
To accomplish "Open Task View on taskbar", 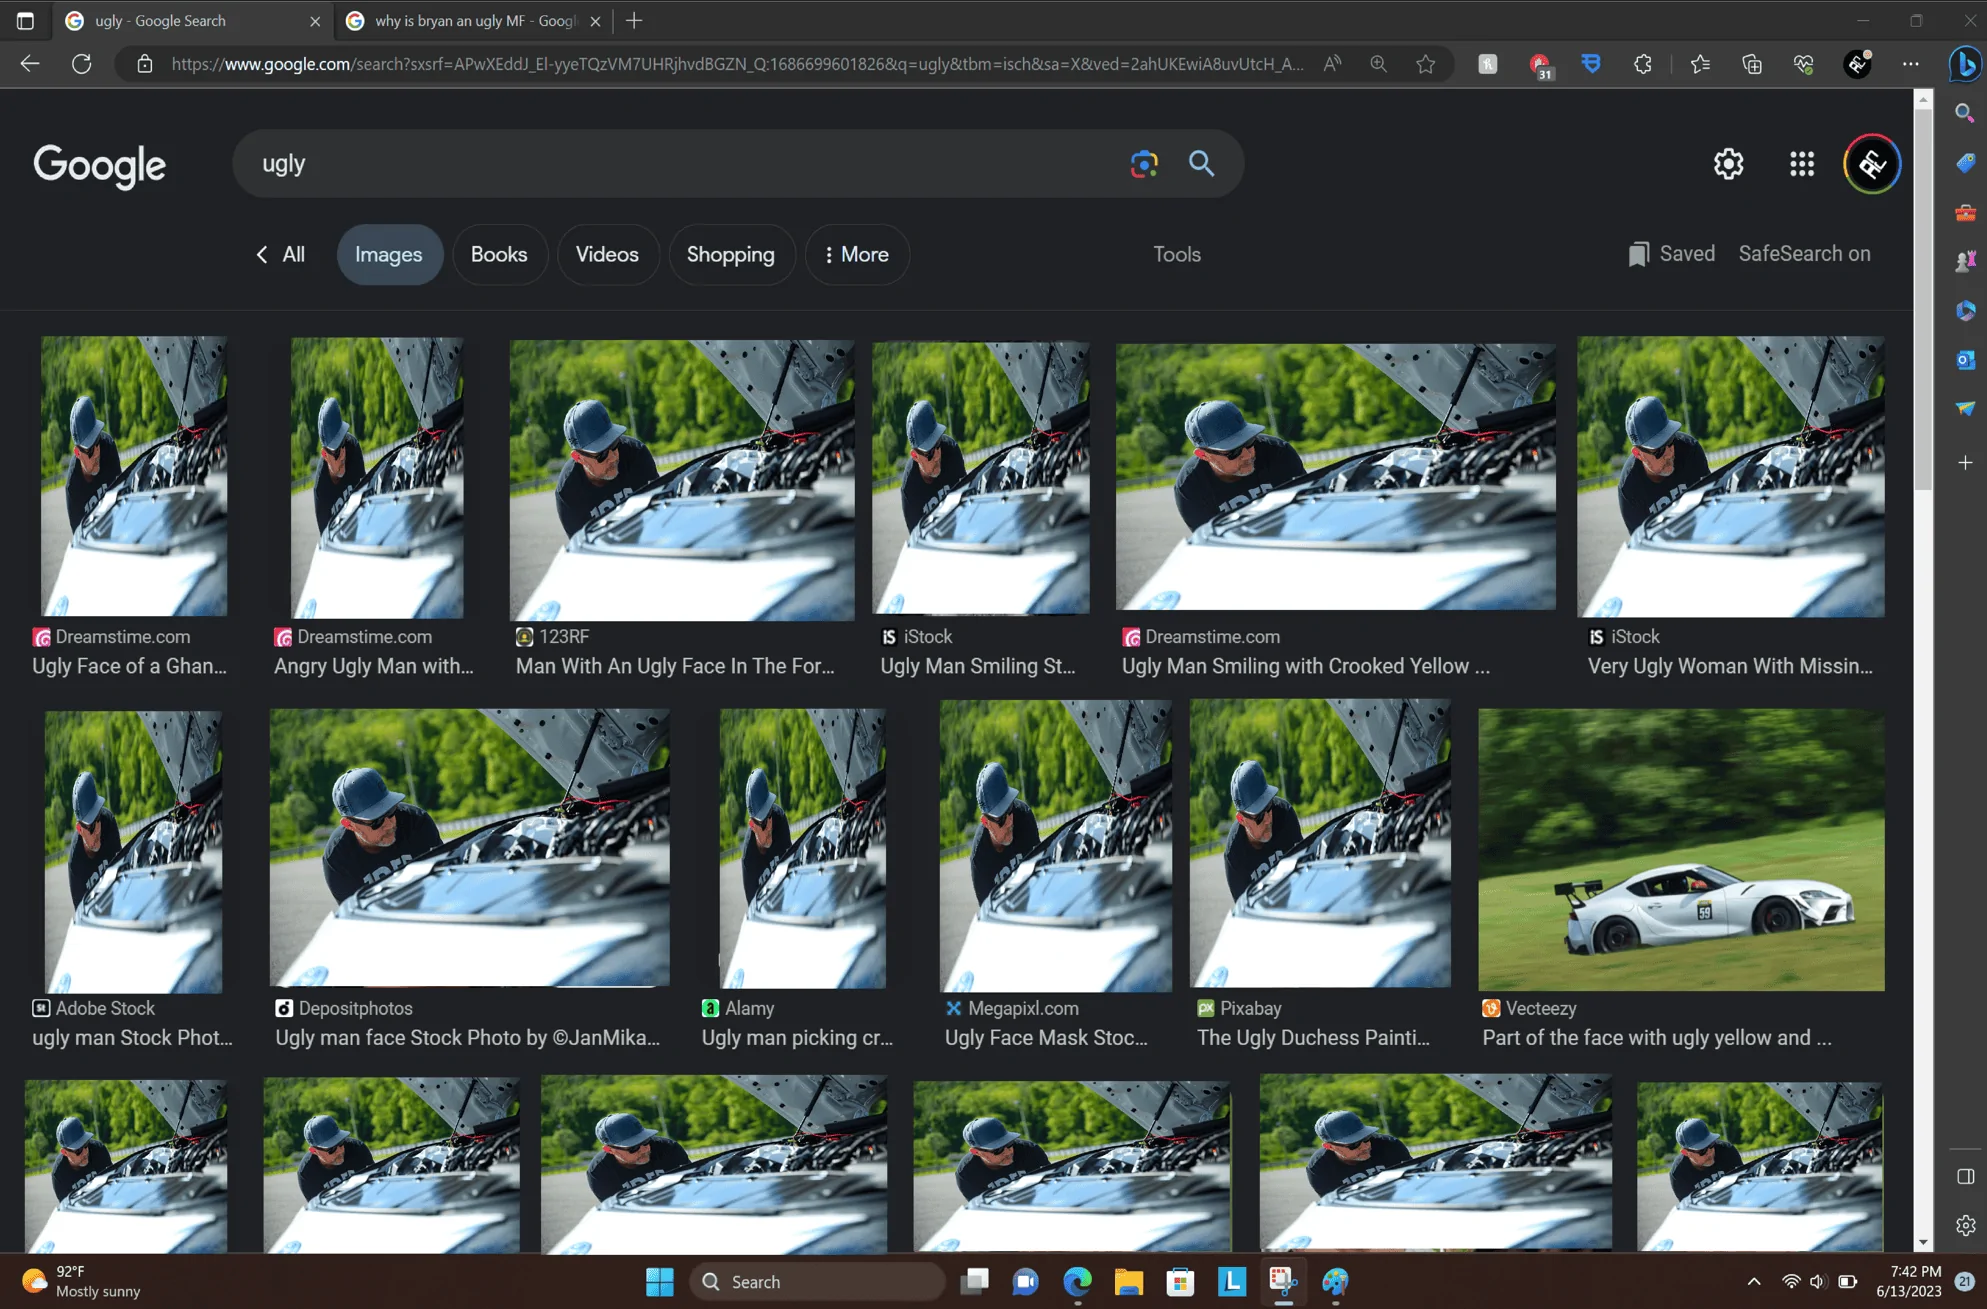I will (975, 1282).
